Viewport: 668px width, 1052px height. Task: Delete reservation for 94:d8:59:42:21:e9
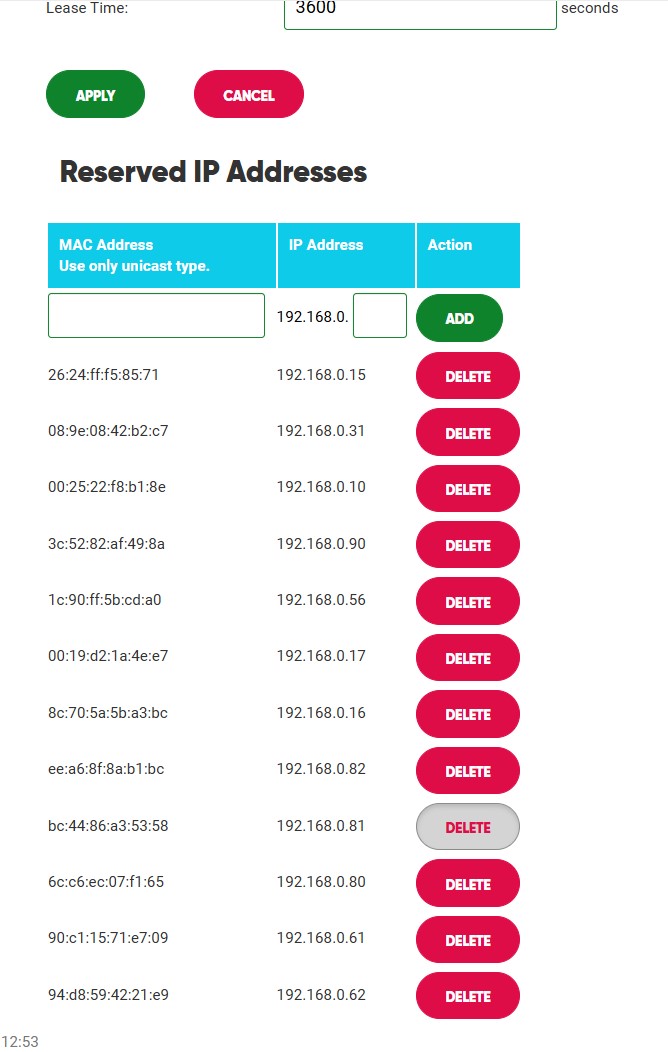[467, 996]
